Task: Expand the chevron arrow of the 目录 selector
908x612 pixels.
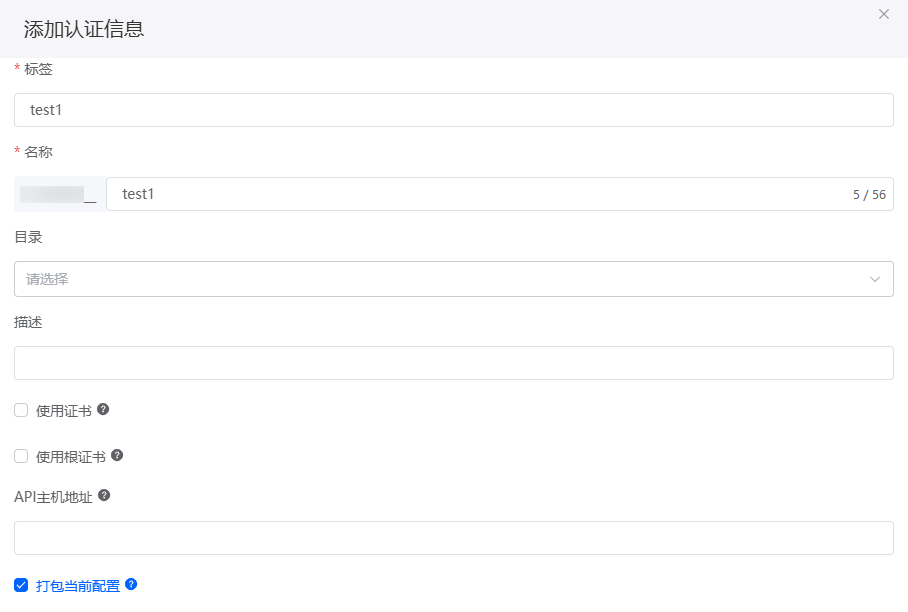Action: pyautogui.click(x=874, y=279)
